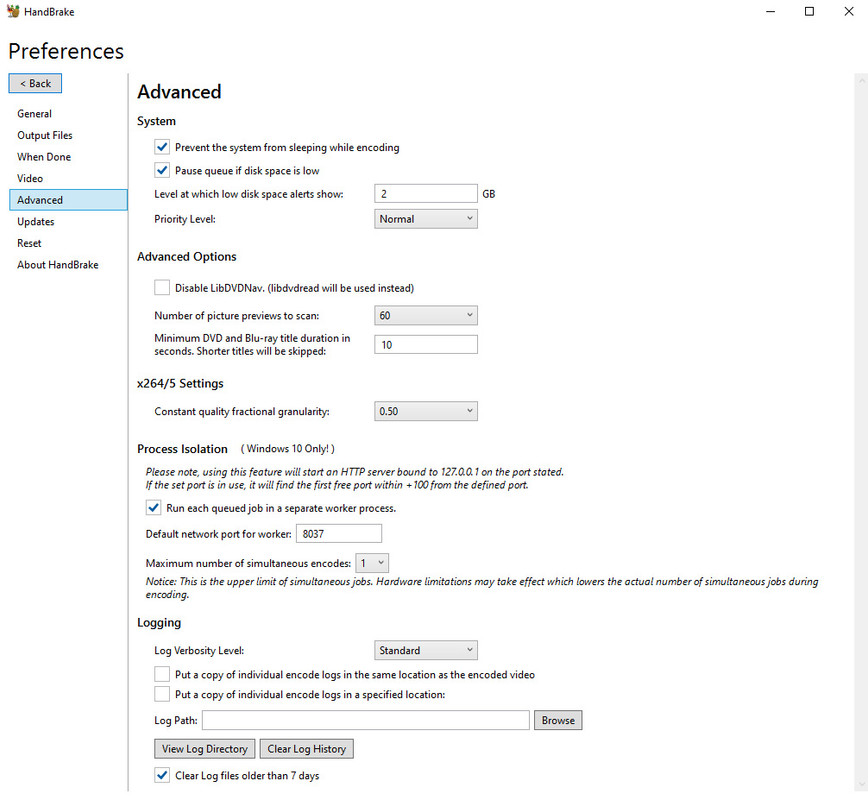Image resolution: width=868 pixels, height=800 pixels.
Task: Select the Video preferences section
Action: 30,178
